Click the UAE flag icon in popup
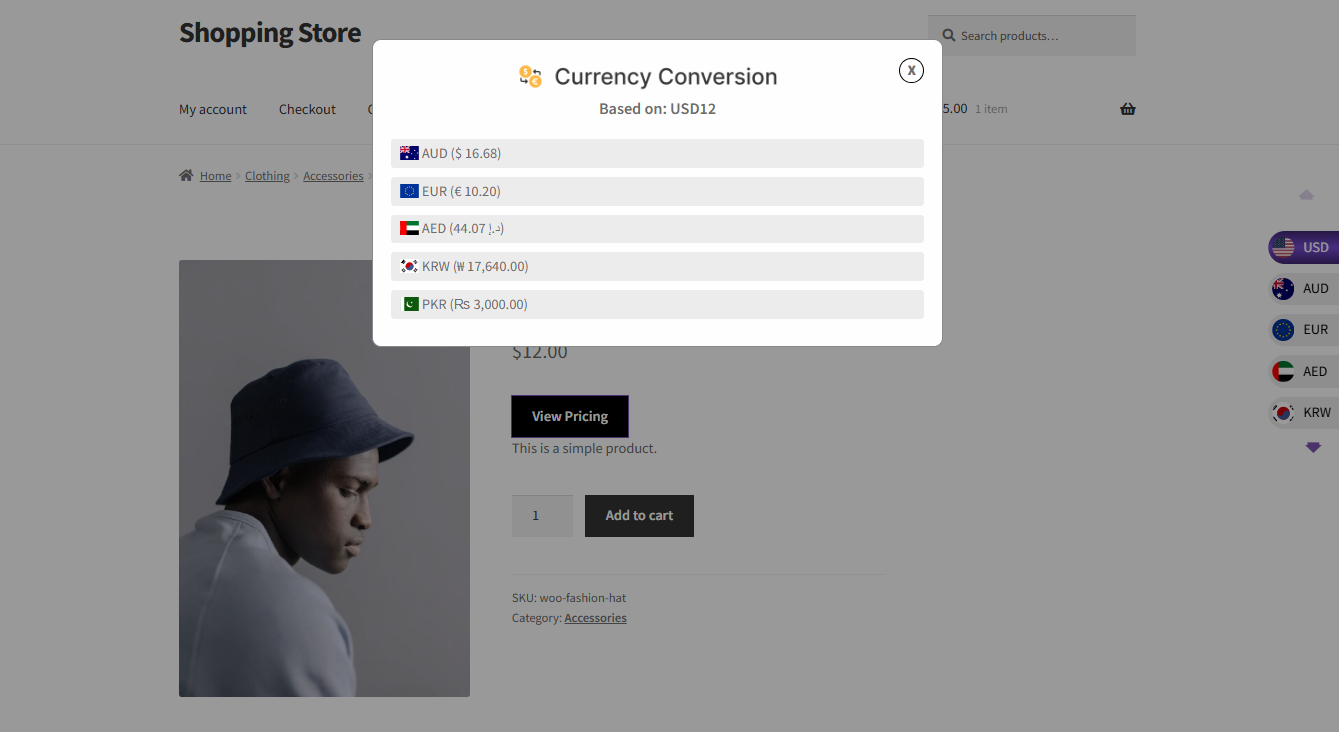The height and width of the screenshot is (732, 1339). 409,228
